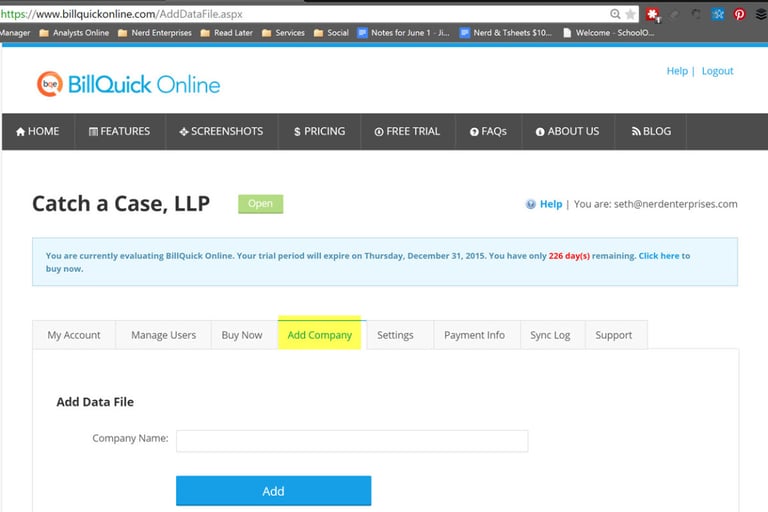Click the zoom magnifier icon in address bar

pos(615,14)
